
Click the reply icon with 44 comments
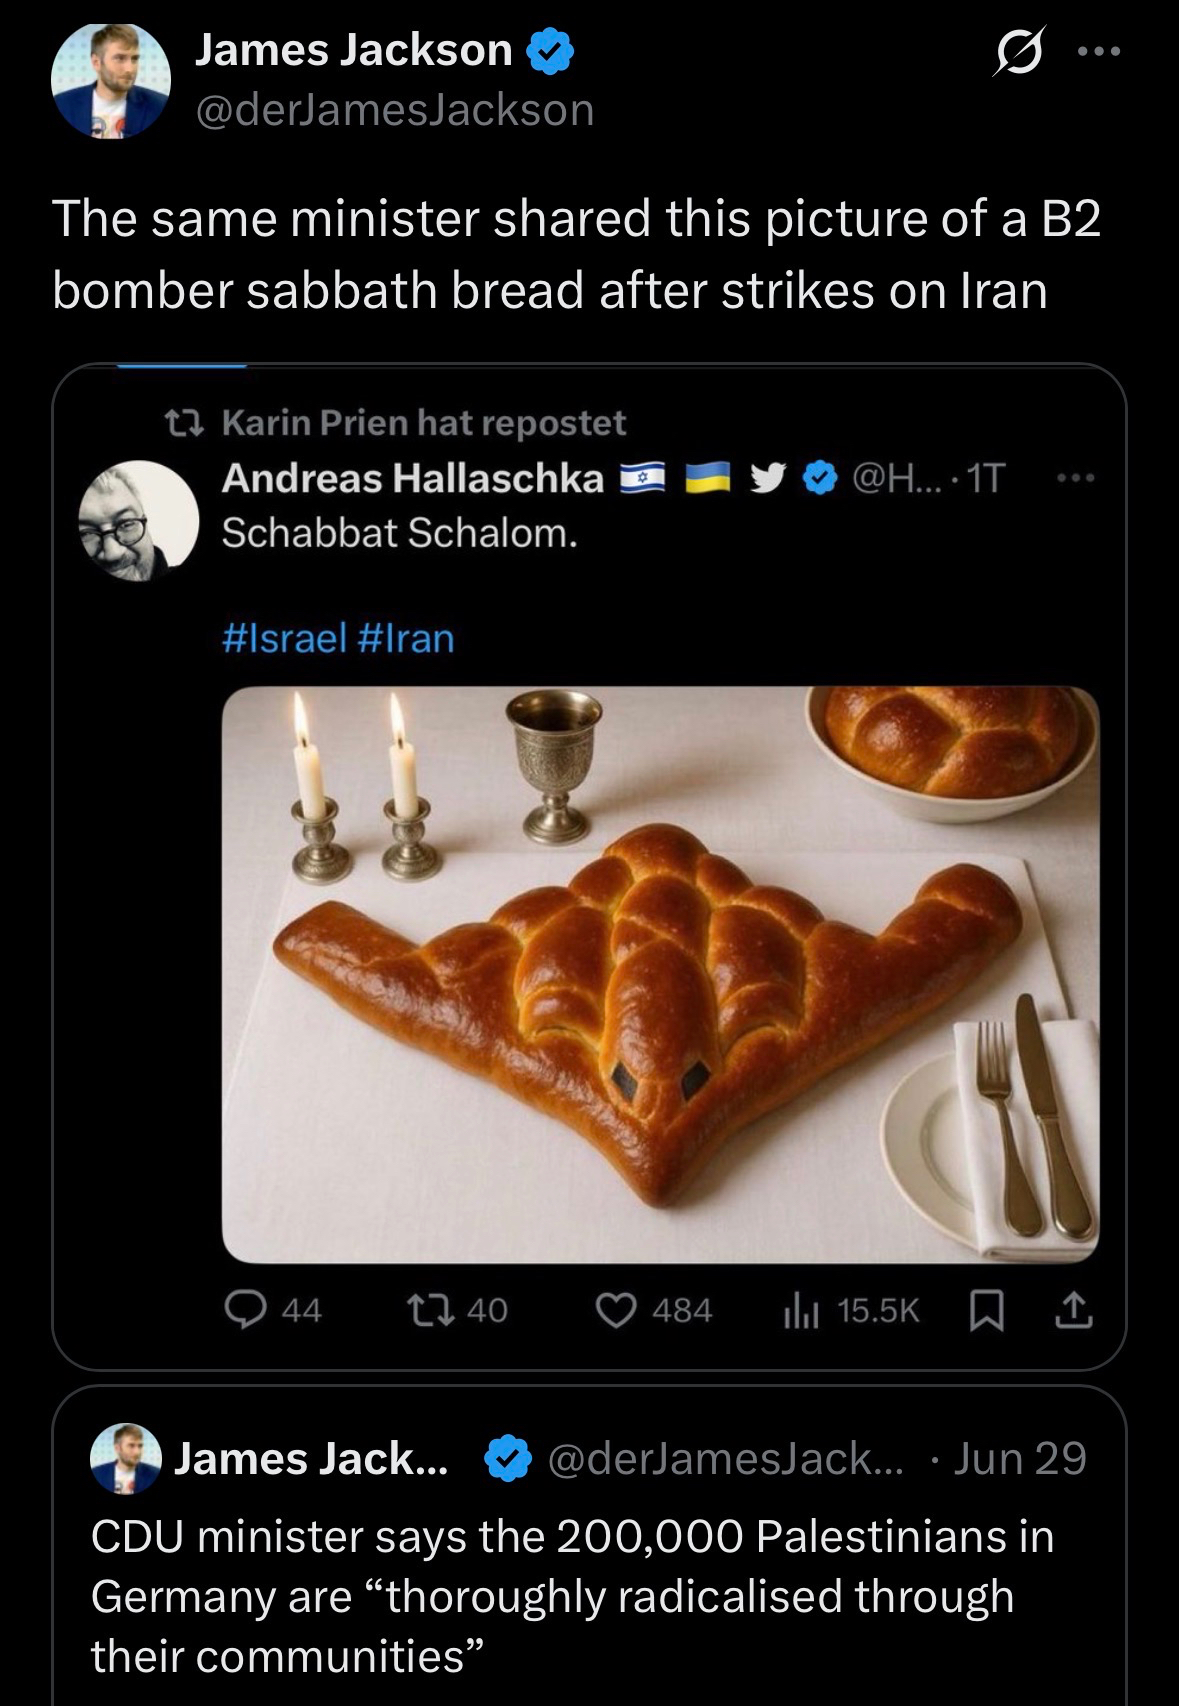[245, 1310]
